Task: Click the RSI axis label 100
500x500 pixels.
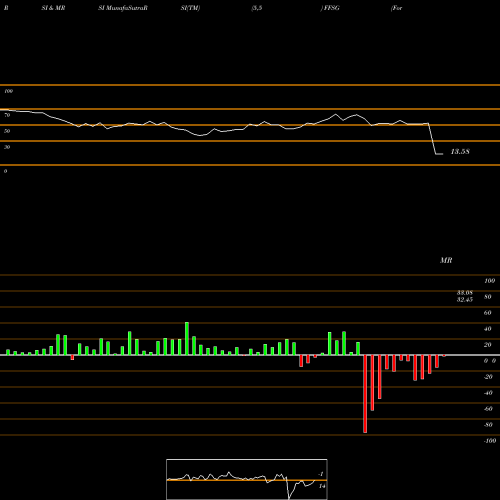Action: coord(9,91)
